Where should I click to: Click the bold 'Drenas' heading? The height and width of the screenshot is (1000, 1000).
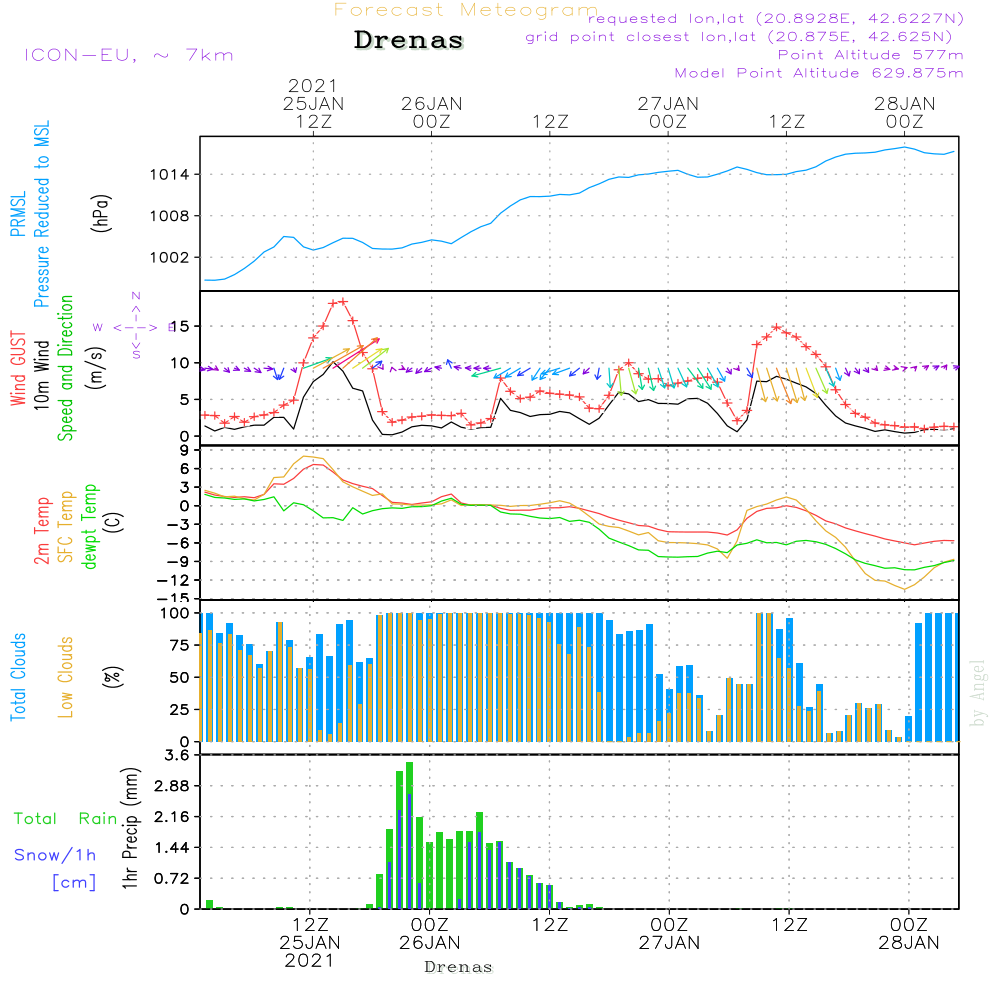pos(408,40)
